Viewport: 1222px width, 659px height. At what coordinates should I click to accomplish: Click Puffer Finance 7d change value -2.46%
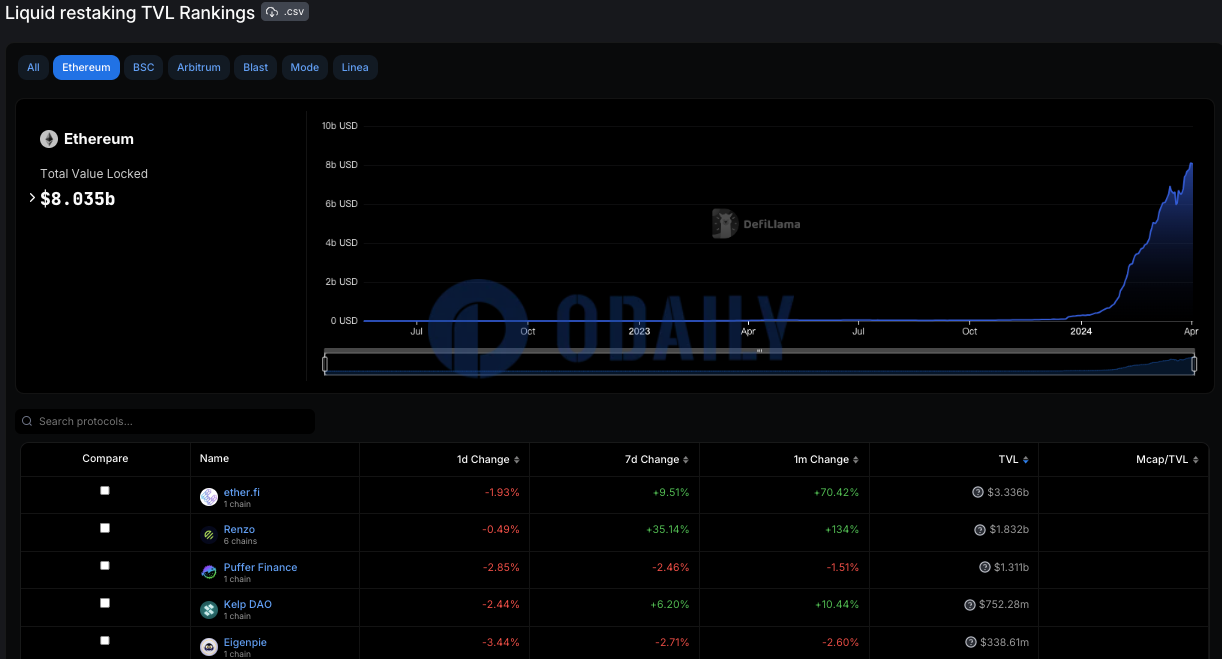672,567
